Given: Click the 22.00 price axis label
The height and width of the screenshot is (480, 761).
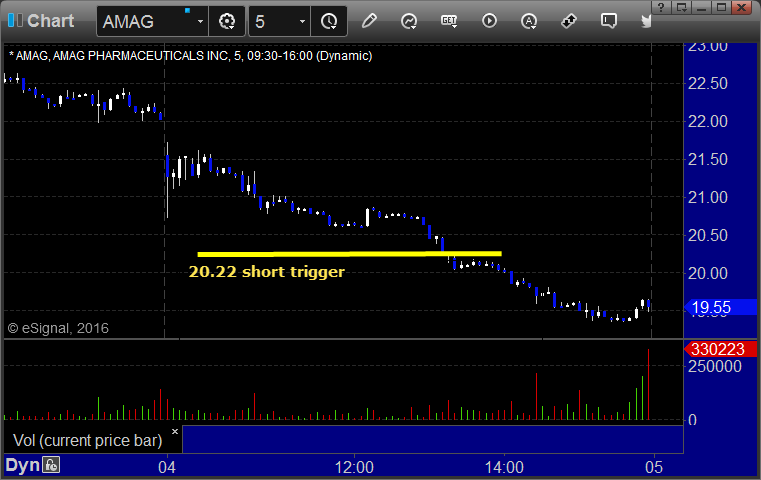Looking at the screenshot, I should pos(708,121).
